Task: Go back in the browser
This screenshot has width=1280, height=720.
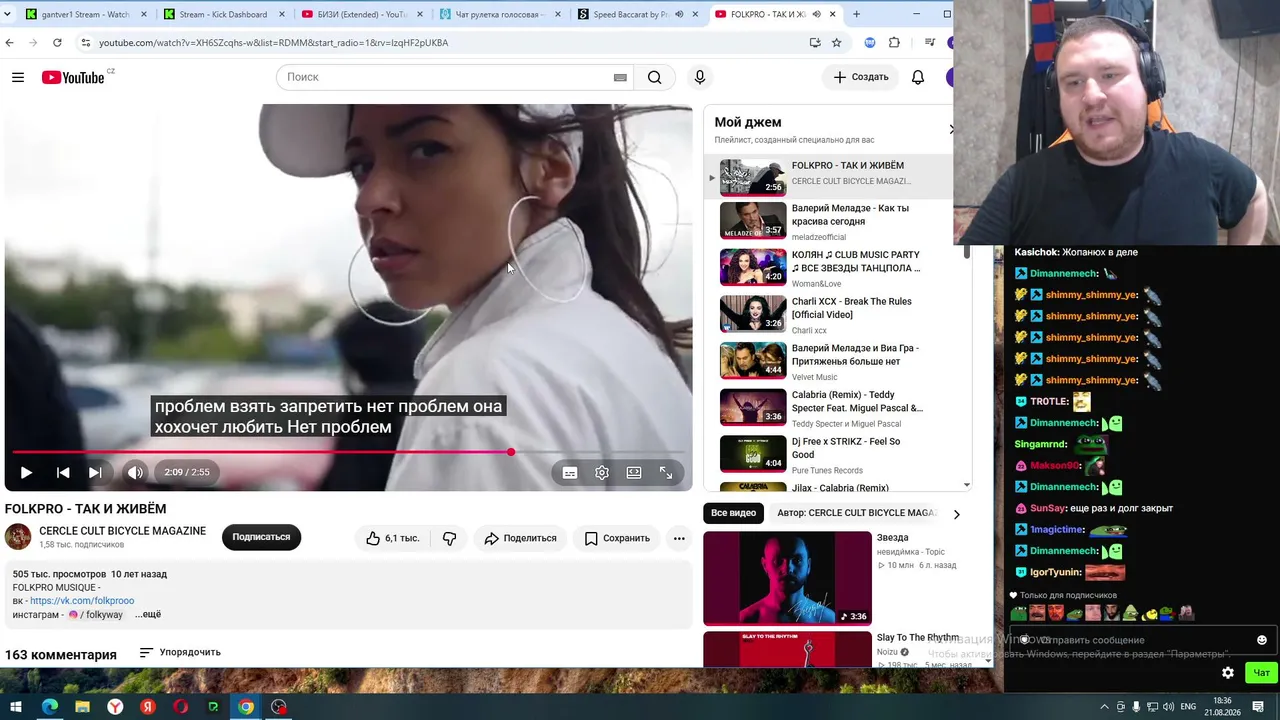Action: tap(10, 43)
